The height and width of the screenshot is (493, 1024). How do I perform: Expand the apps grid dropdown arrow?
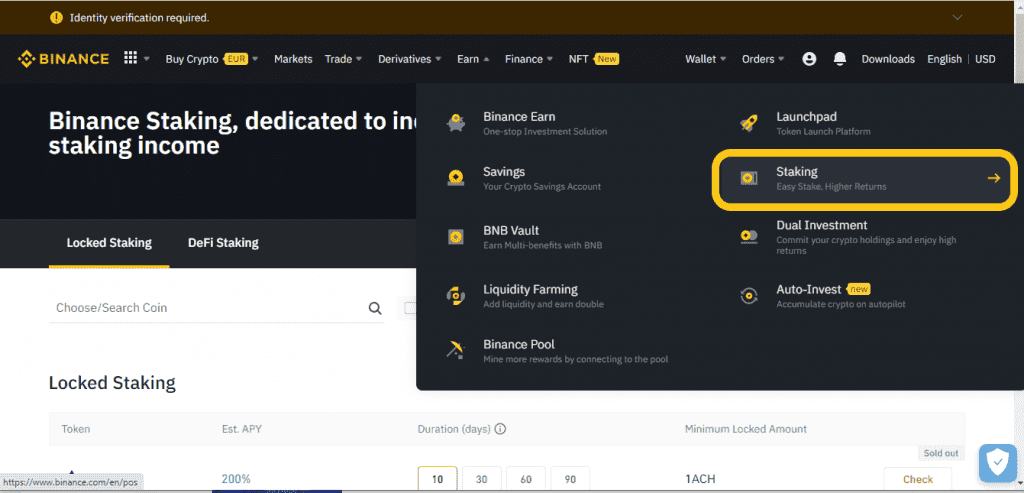pyautogui.click(x=147, y=59)
